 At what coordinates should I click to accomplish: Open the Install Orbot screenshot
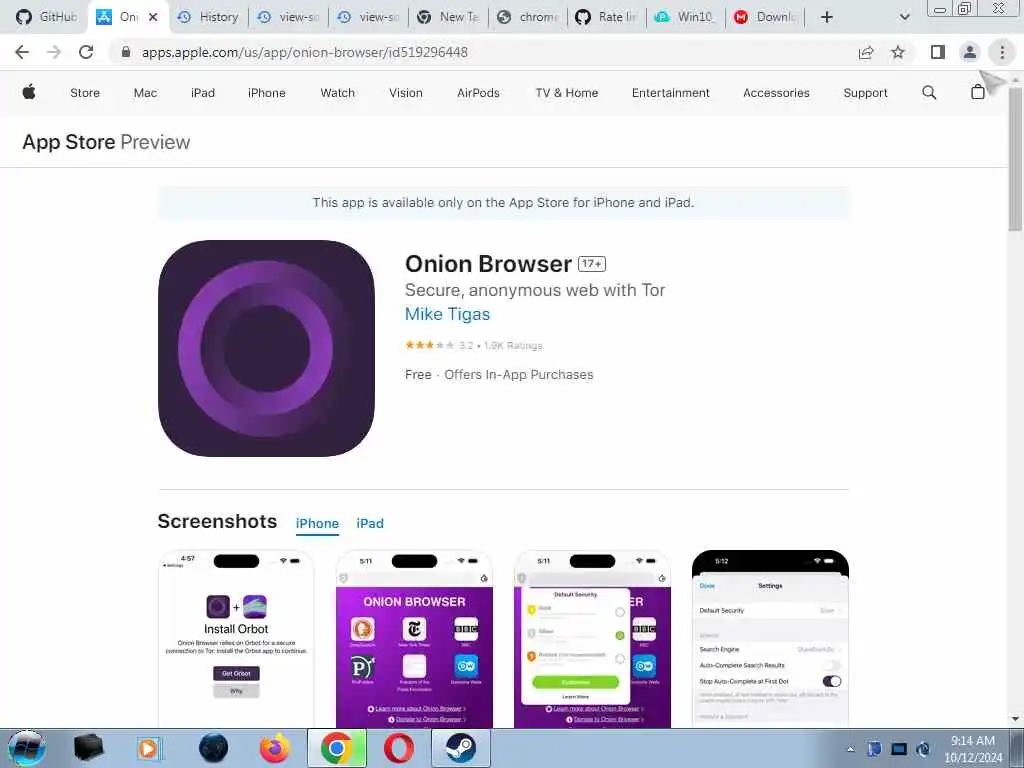coord(236,639)
